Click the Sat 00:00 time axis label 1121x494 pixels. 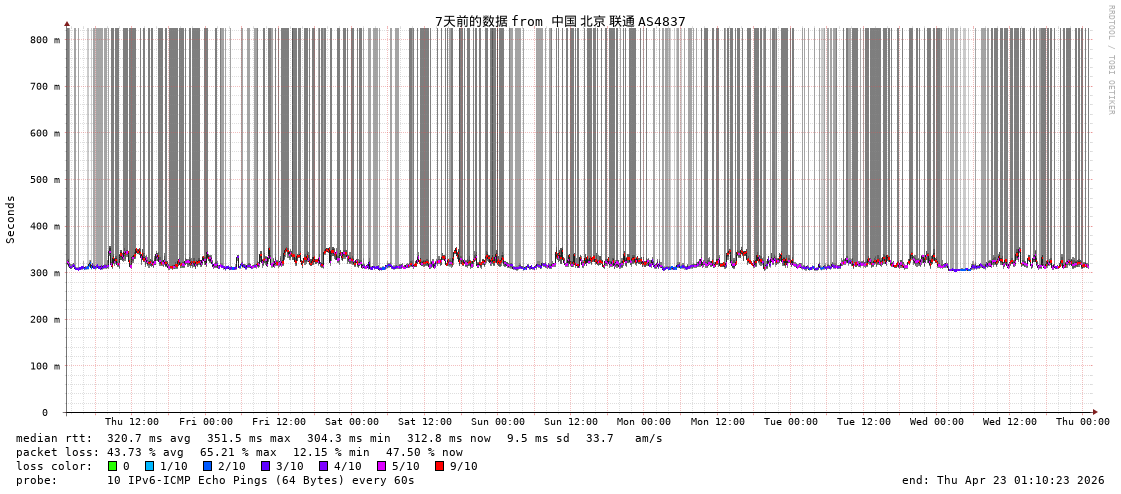click(x=352, y=422)
